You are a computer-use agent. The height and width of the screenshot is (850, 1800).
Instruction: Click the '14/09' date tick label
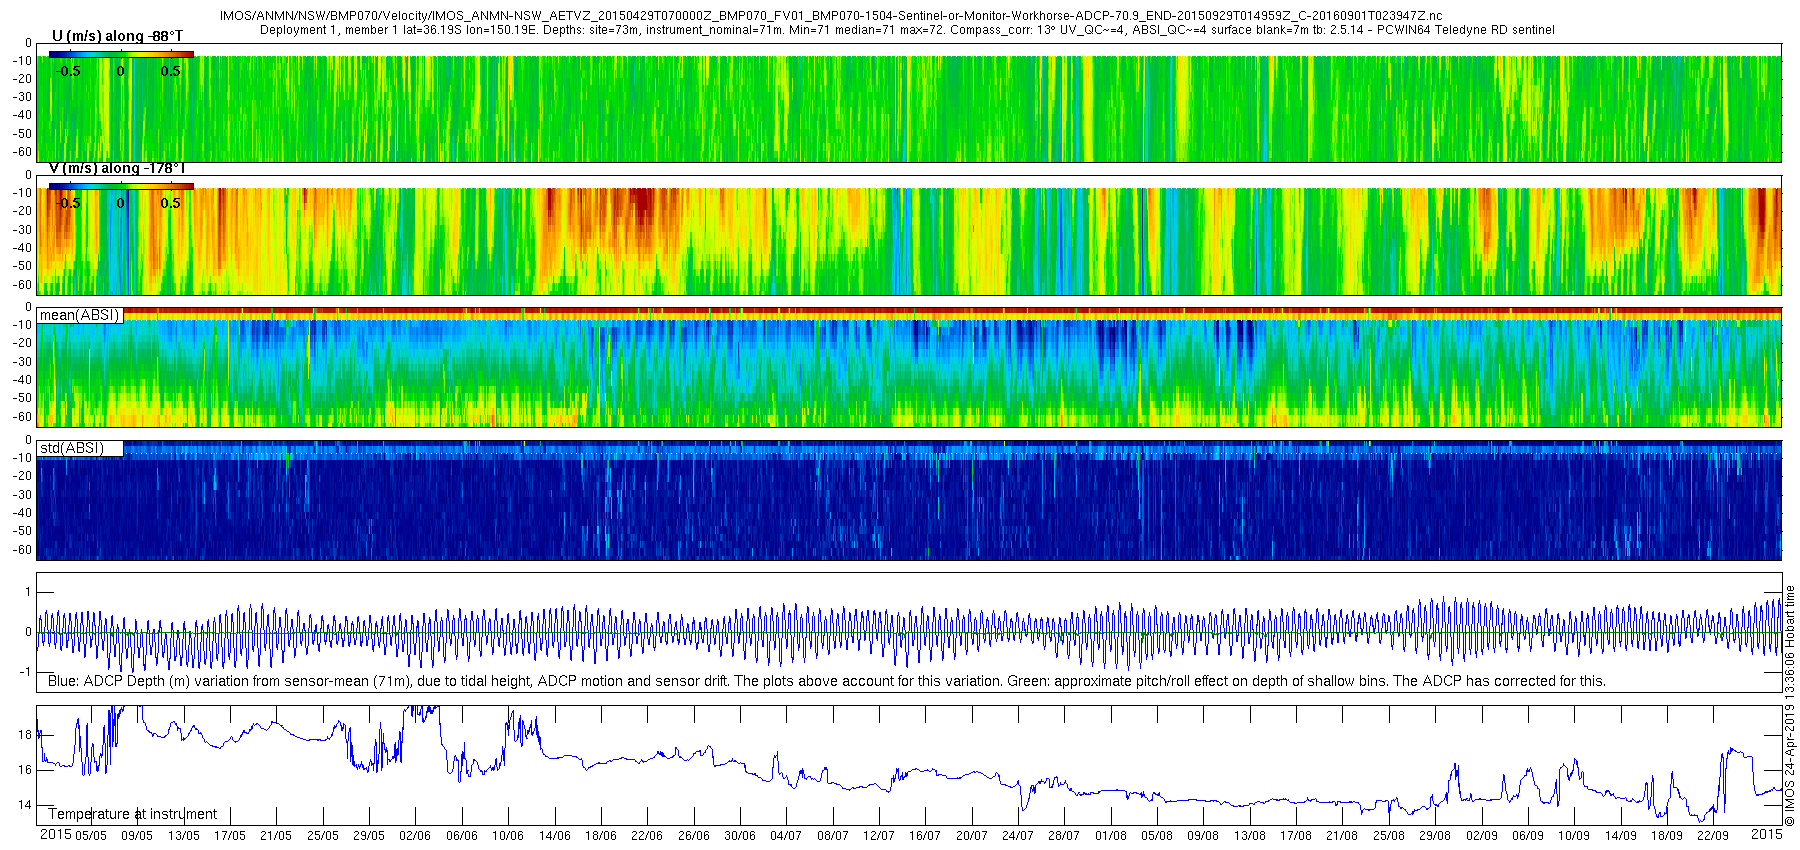(x=1621, y=836)
